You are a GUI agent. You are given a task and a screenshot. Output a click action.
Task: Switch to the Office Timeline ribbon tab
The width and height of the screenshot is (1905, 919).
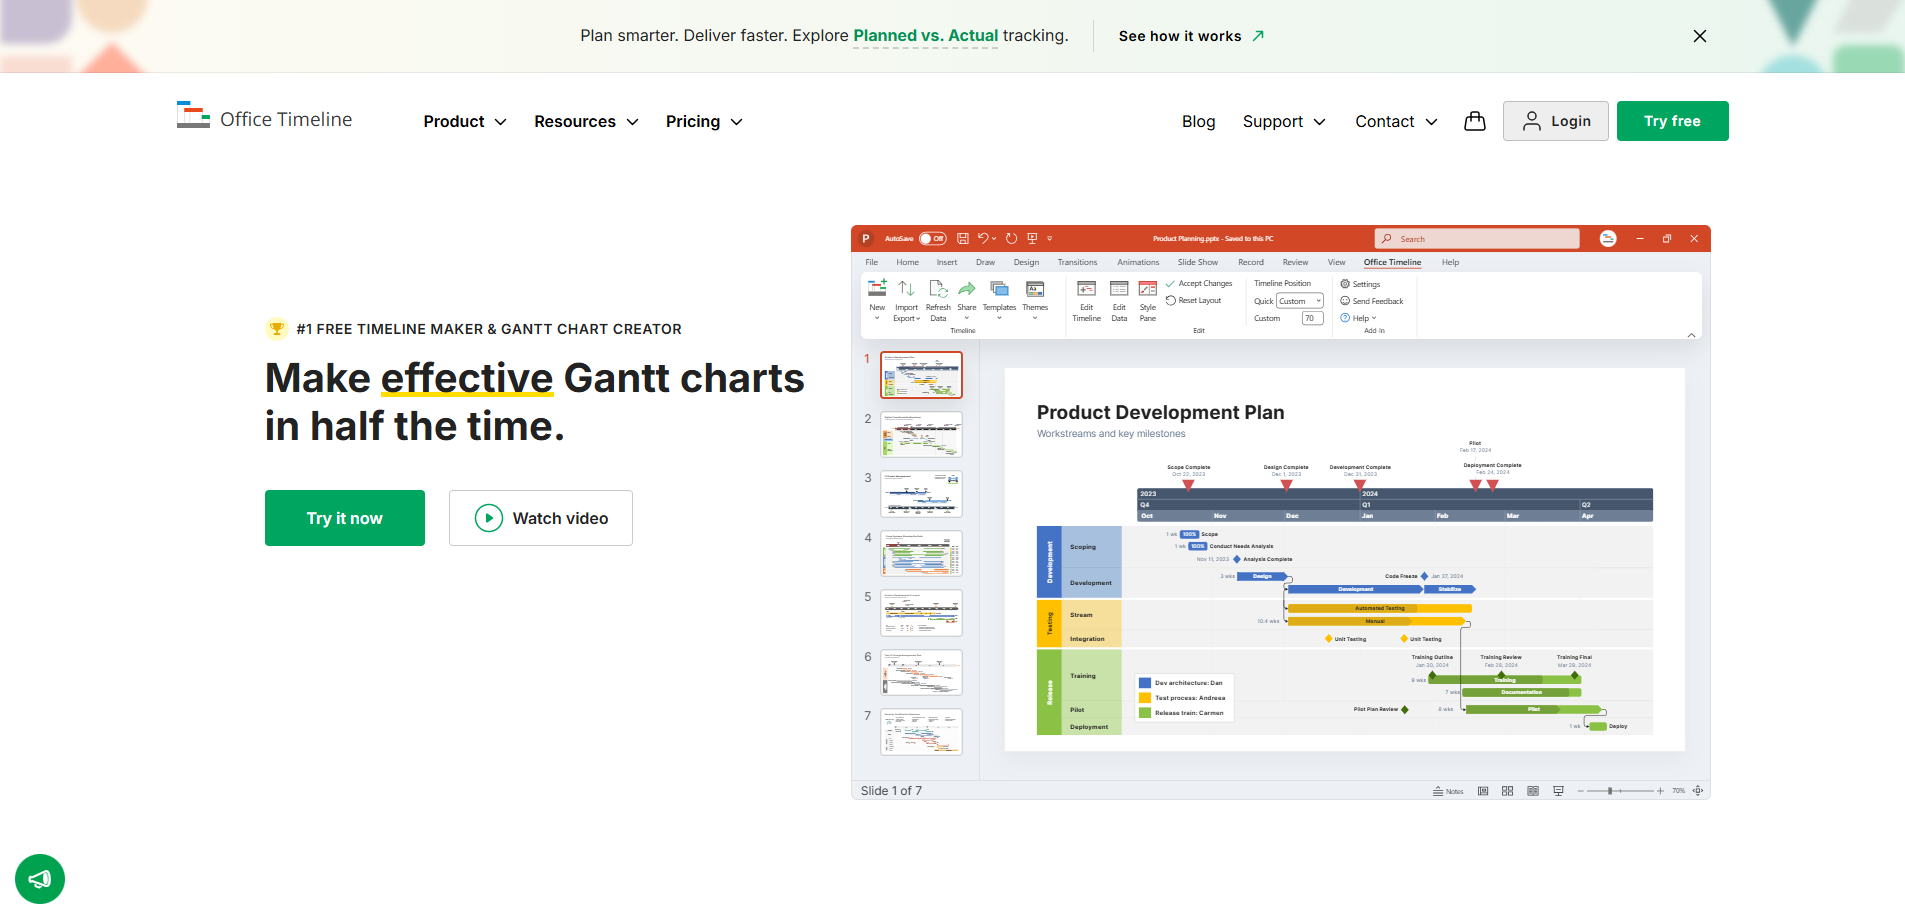pyautogui.click(x=1392, y=262)
